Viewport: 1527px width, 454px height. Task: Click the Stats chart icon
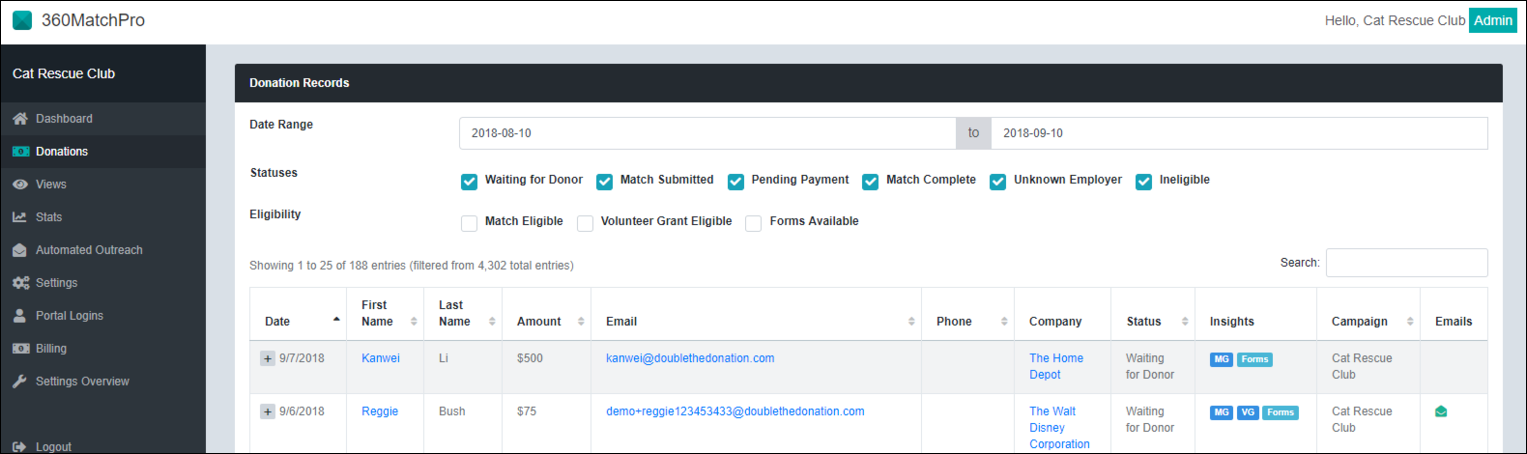tap(19, 217)
